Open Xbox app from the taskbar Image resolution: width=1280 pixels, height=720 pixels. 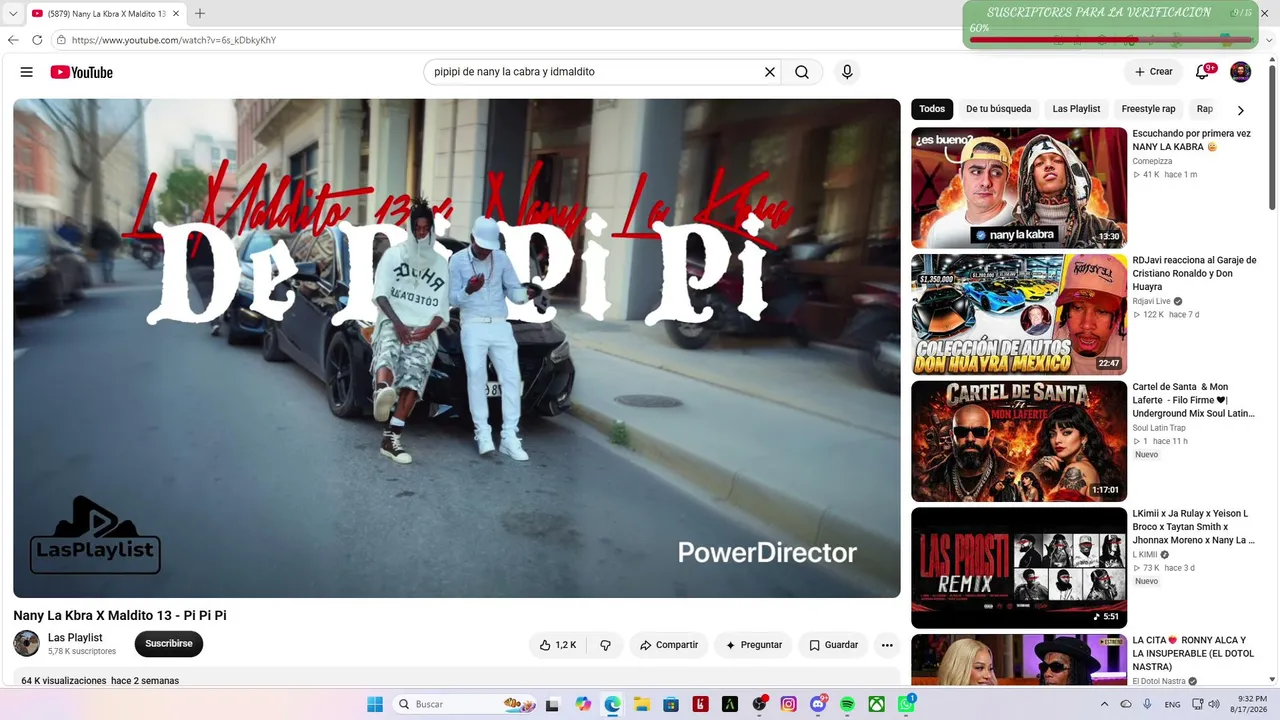876,704
